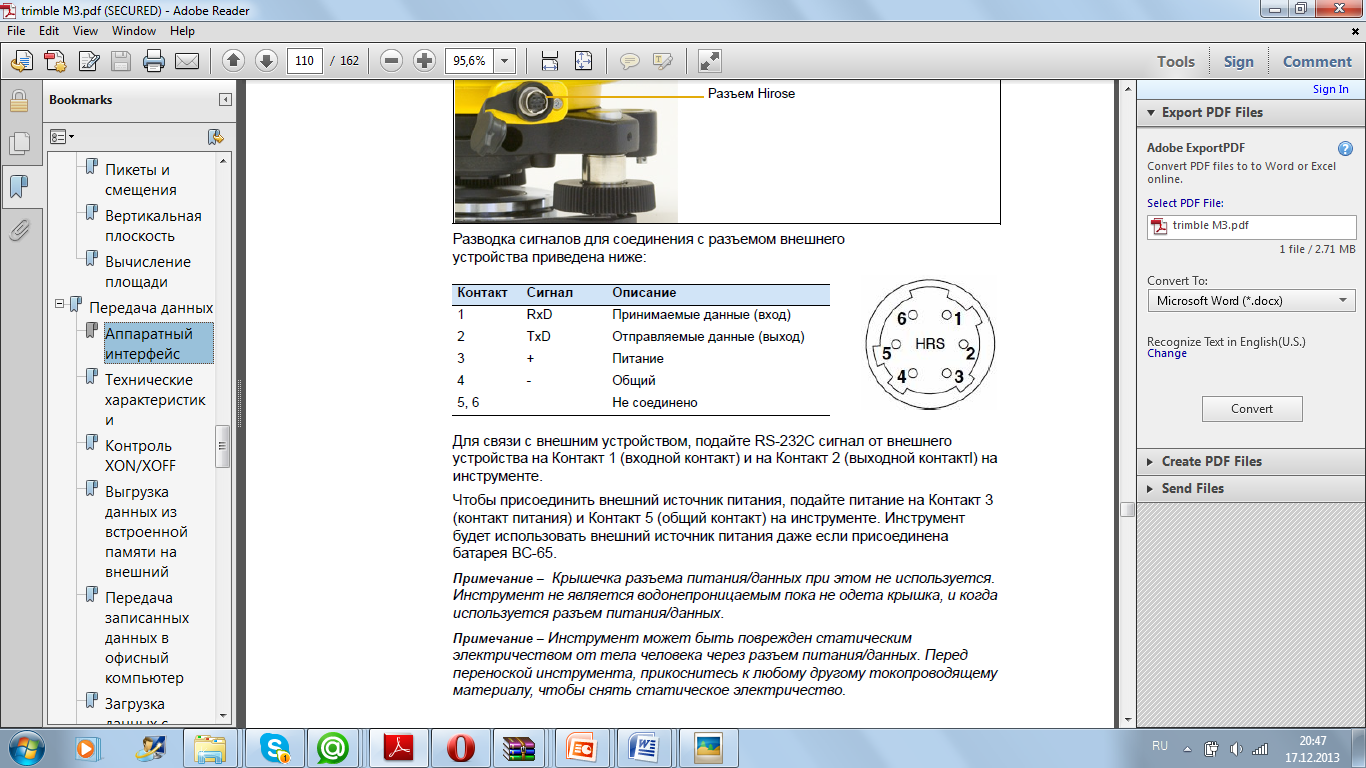Switch to Read Mode via expand icon
The image size is (1366, 768).
(x=709, y=61)
